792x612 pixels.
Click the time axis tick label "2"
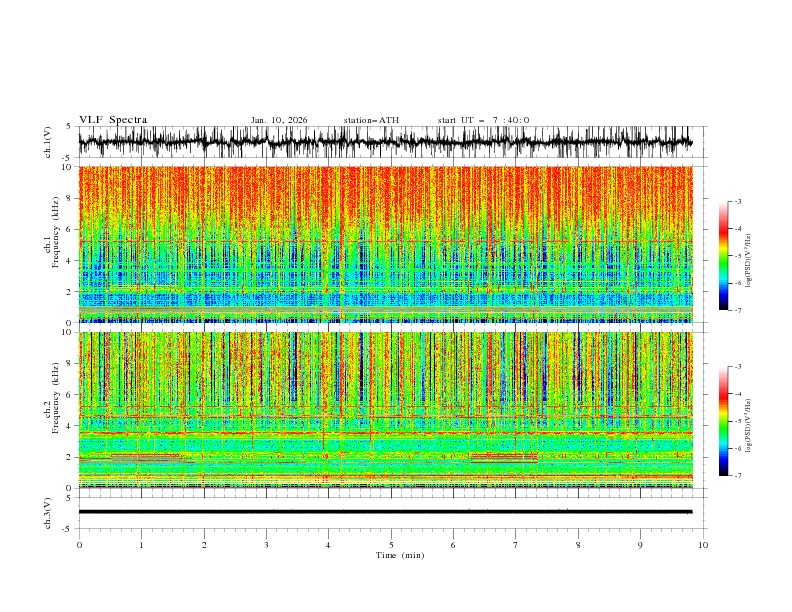pyautogui.click(x=204, y=545)
